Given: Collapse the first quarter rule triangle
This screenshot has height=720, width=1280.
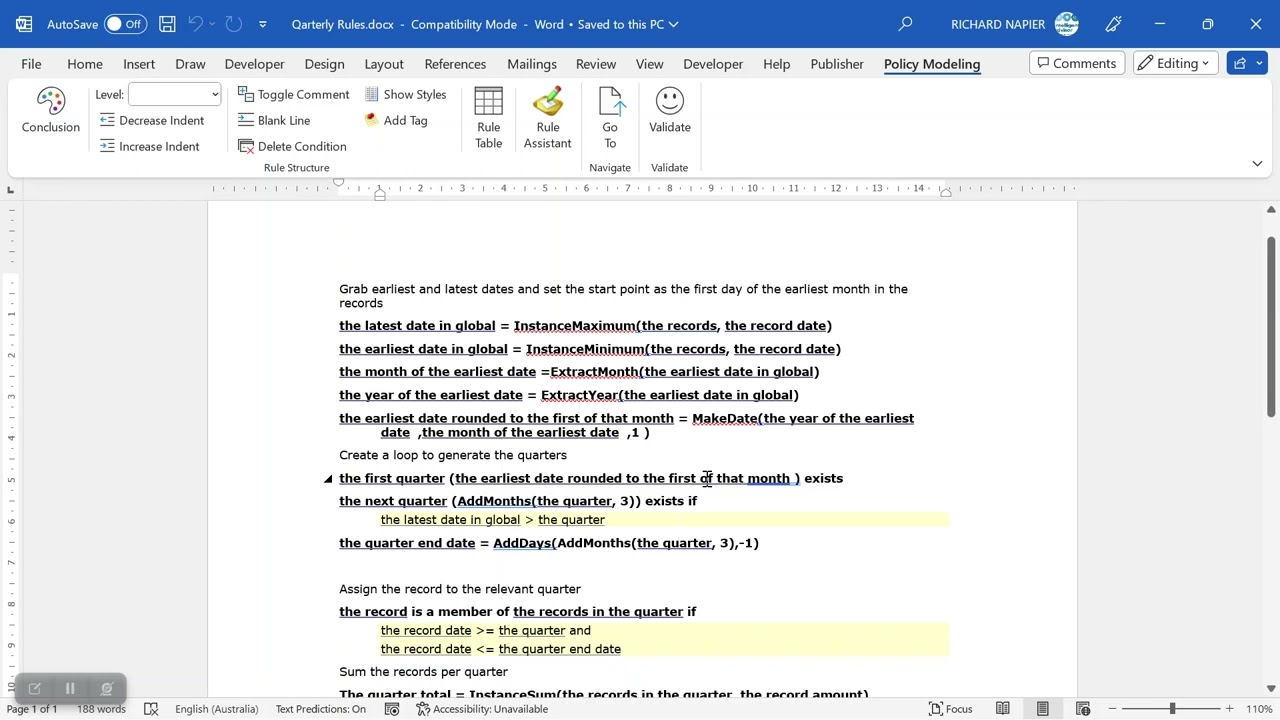Looking at the screenshot, I should (x=328, y=479).
